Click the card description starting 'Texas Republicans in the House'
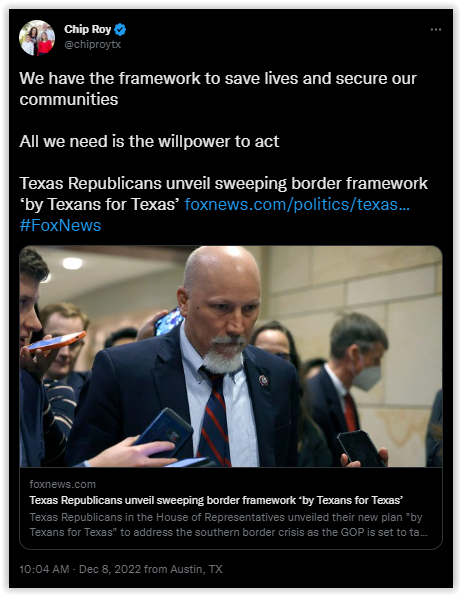 228,525
